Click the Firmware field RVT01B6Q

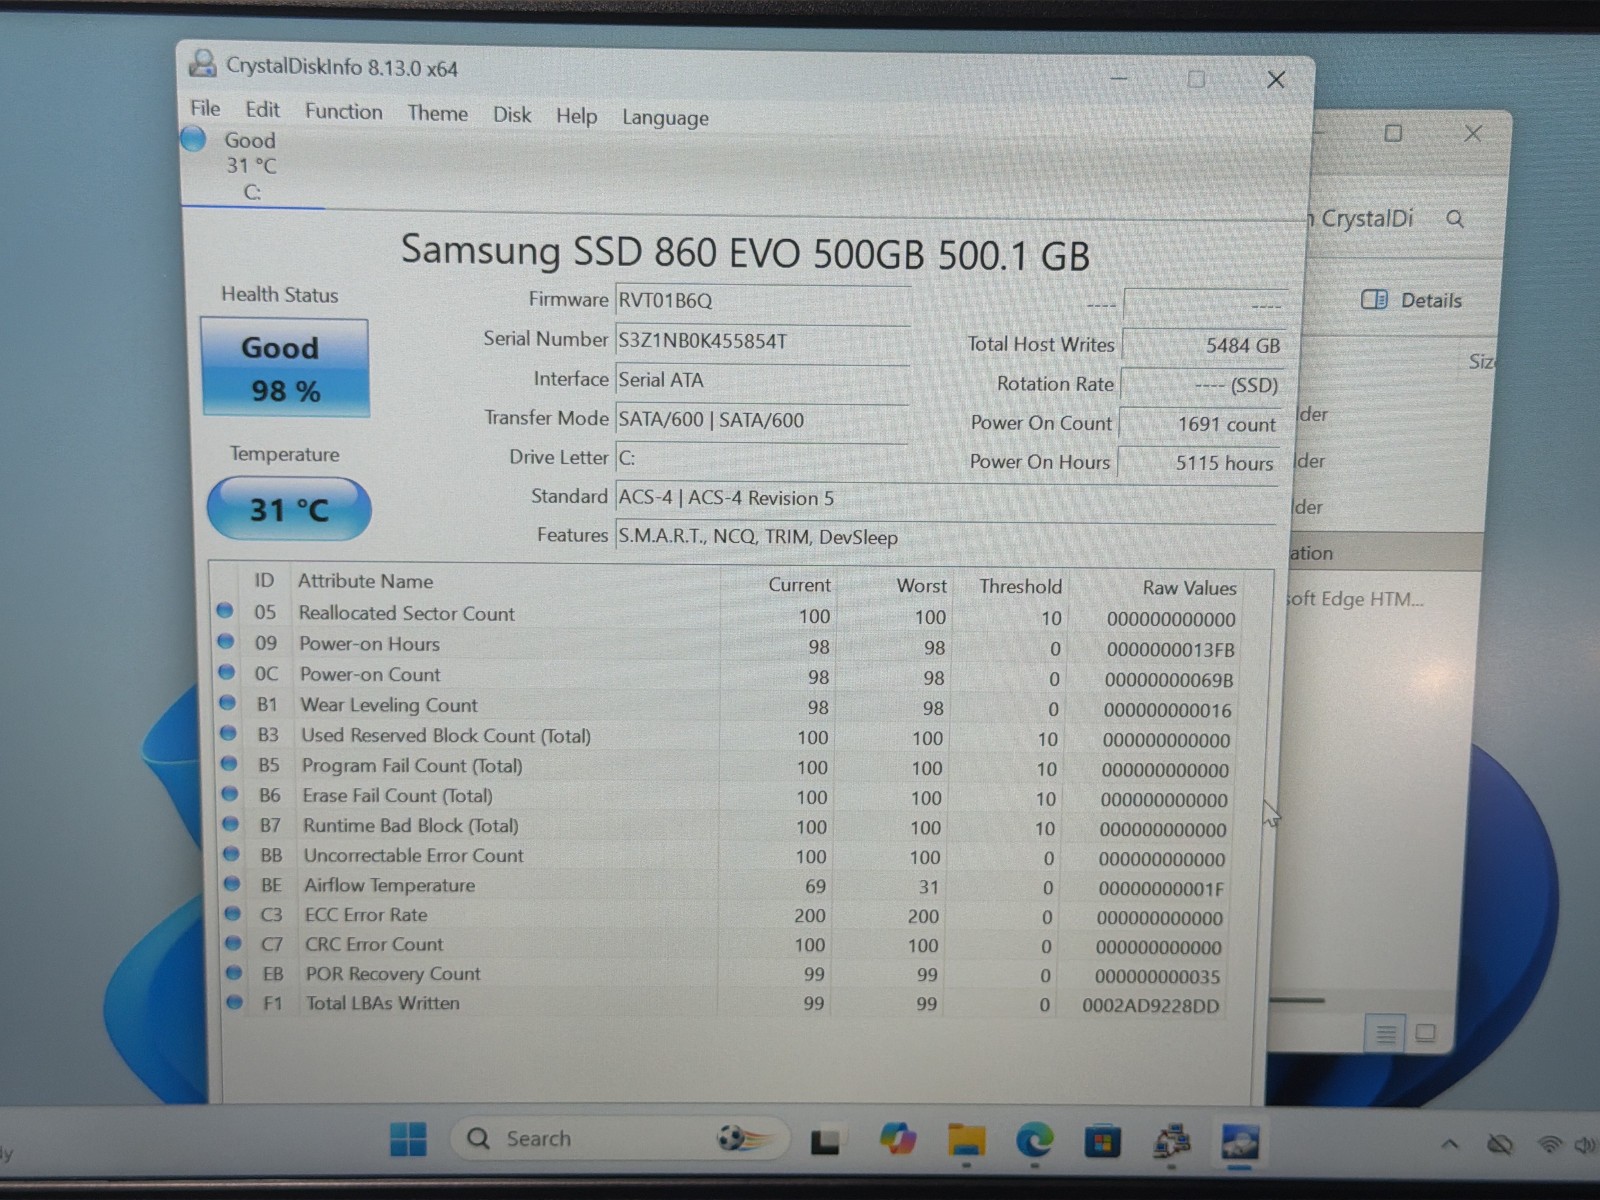pos(762,300)
